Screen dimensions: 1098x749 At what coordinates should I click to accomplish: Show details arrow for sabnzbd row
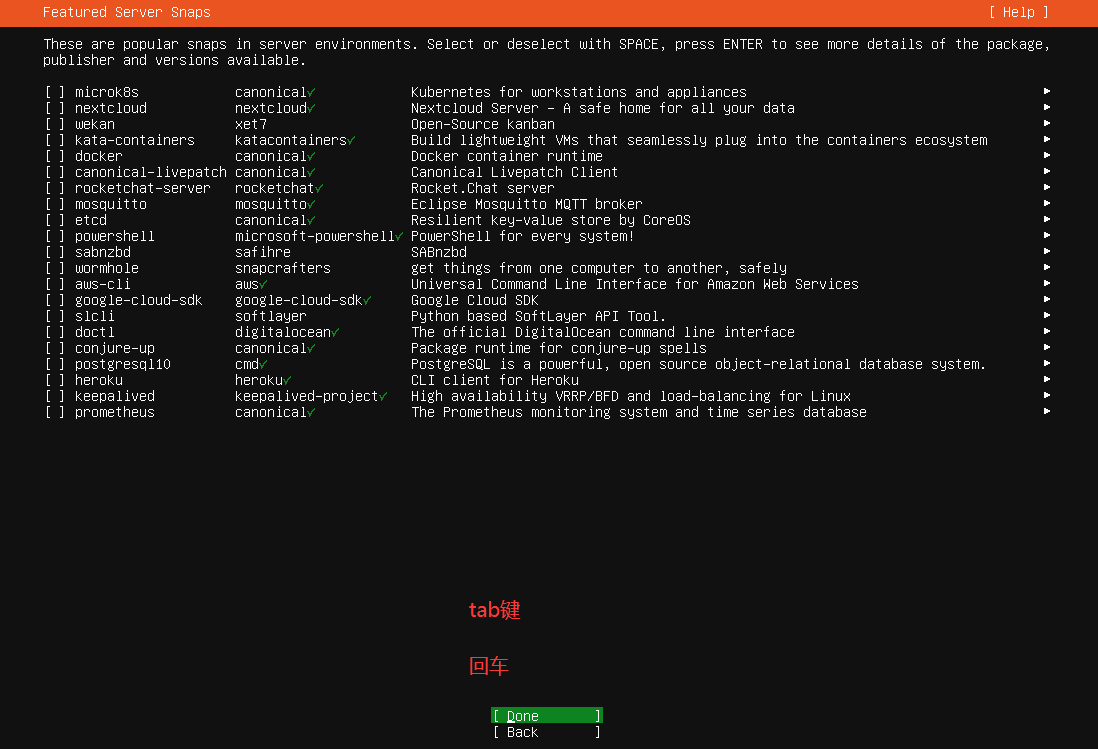1047,251
